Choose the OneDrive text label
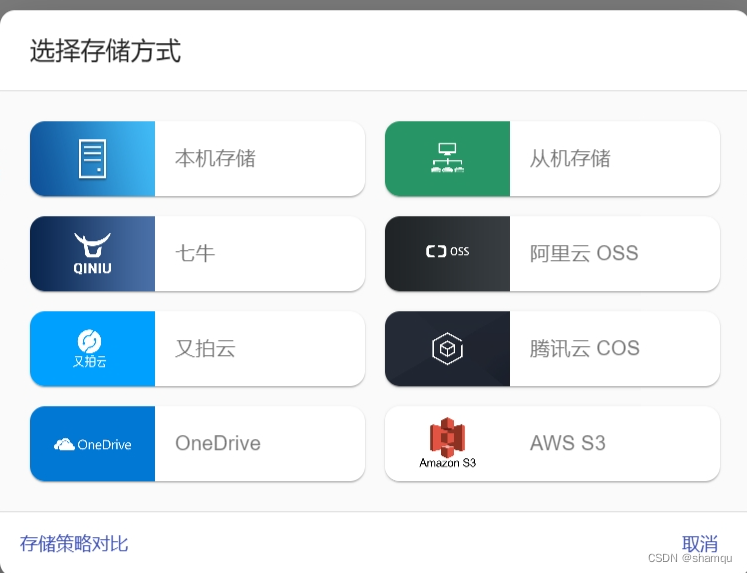Image resolution: width=747 pixels, height=573 pixels. [x=218, y=443]
